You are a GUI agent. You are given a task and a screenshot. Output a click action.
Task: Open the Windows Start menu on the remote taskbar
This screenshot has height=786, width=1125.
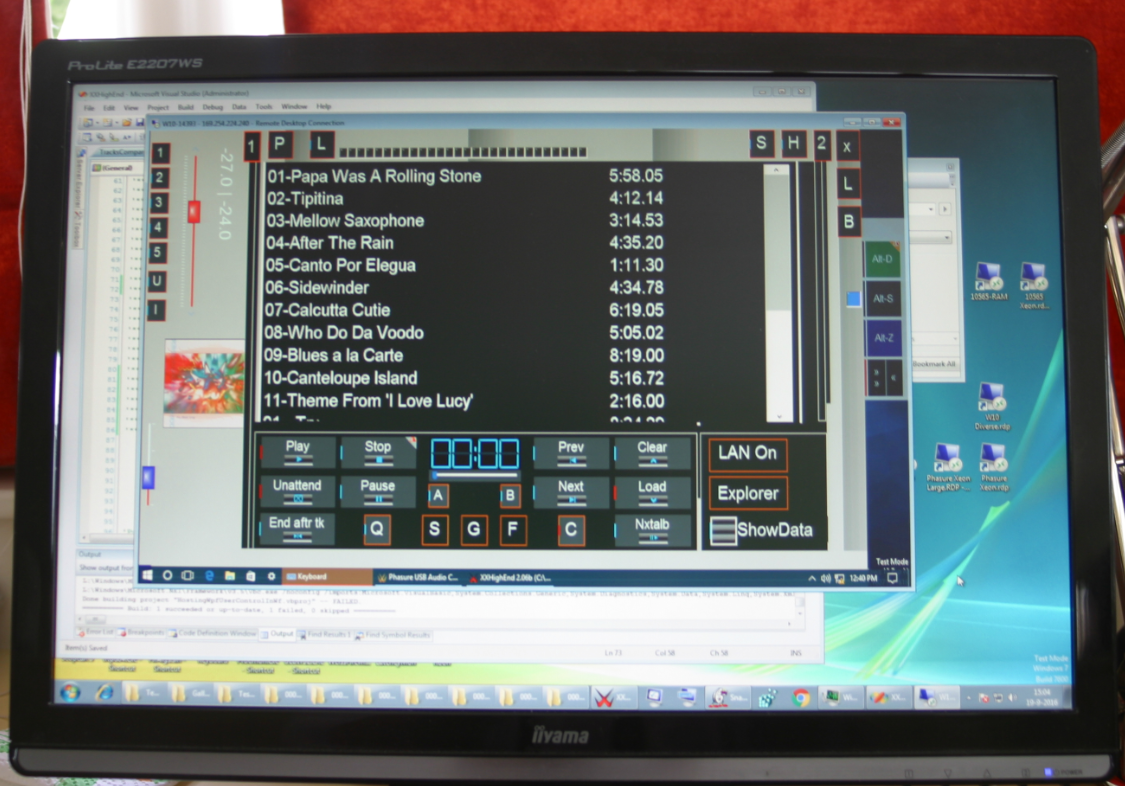click(148, 574)
